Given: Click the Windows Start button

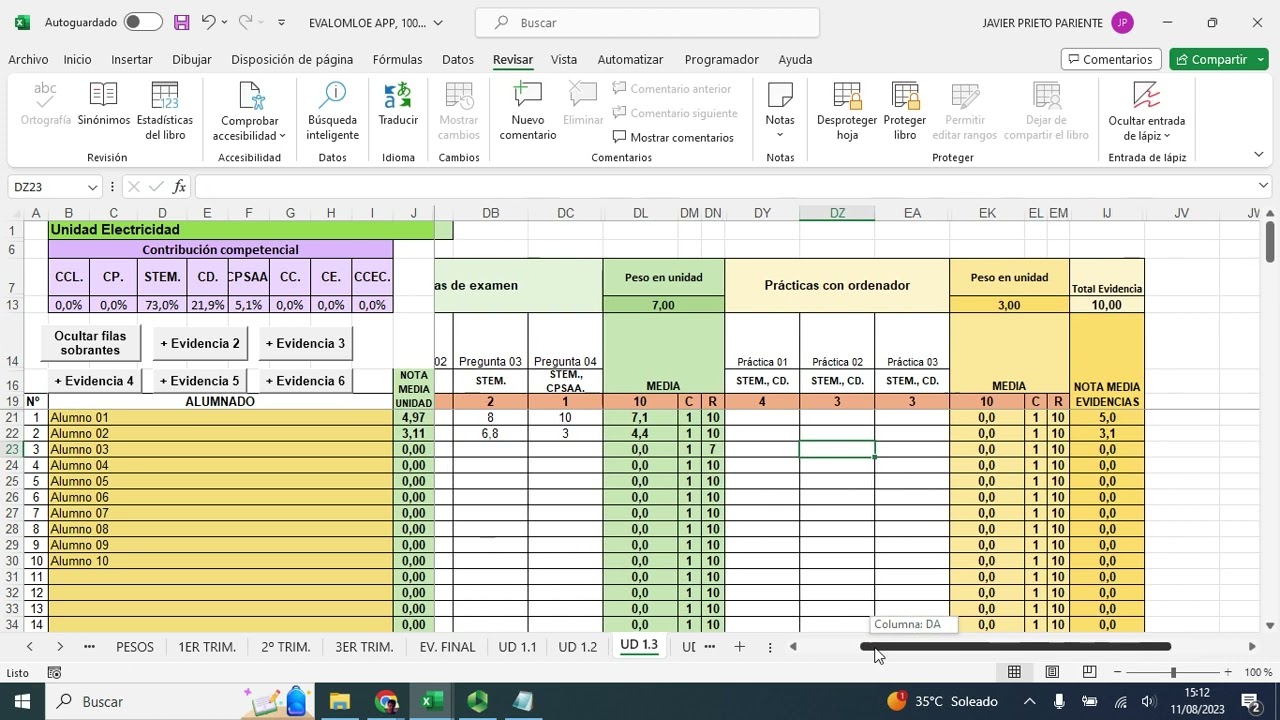Looking at the screenshot, I should pyautogui.click(x=22, y=702).
